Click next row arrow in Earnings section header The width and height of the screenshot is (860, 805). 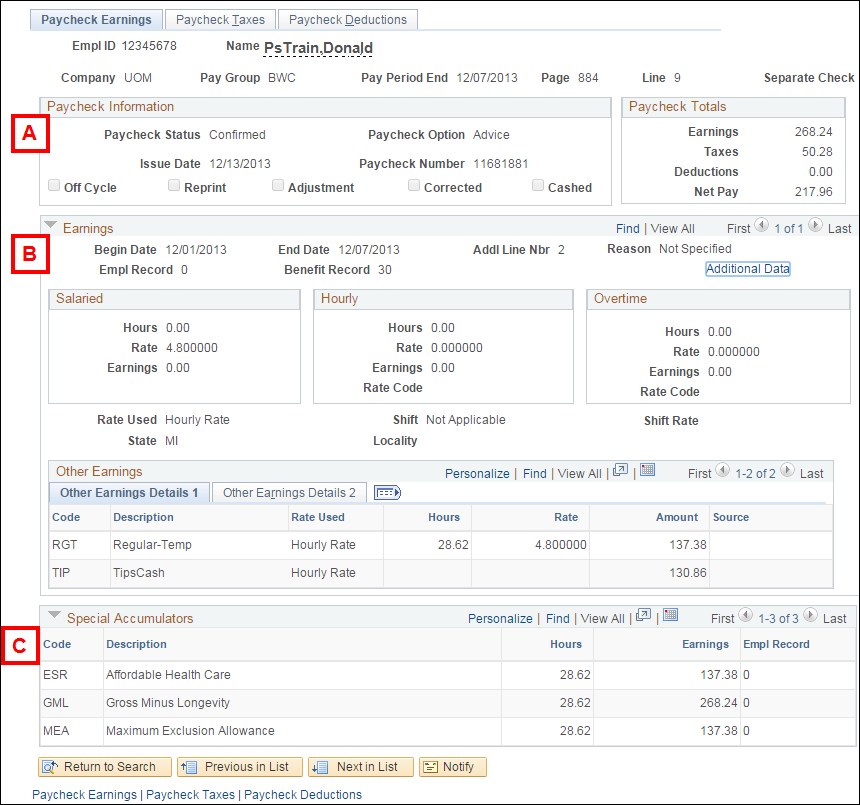tap(815, 227)
